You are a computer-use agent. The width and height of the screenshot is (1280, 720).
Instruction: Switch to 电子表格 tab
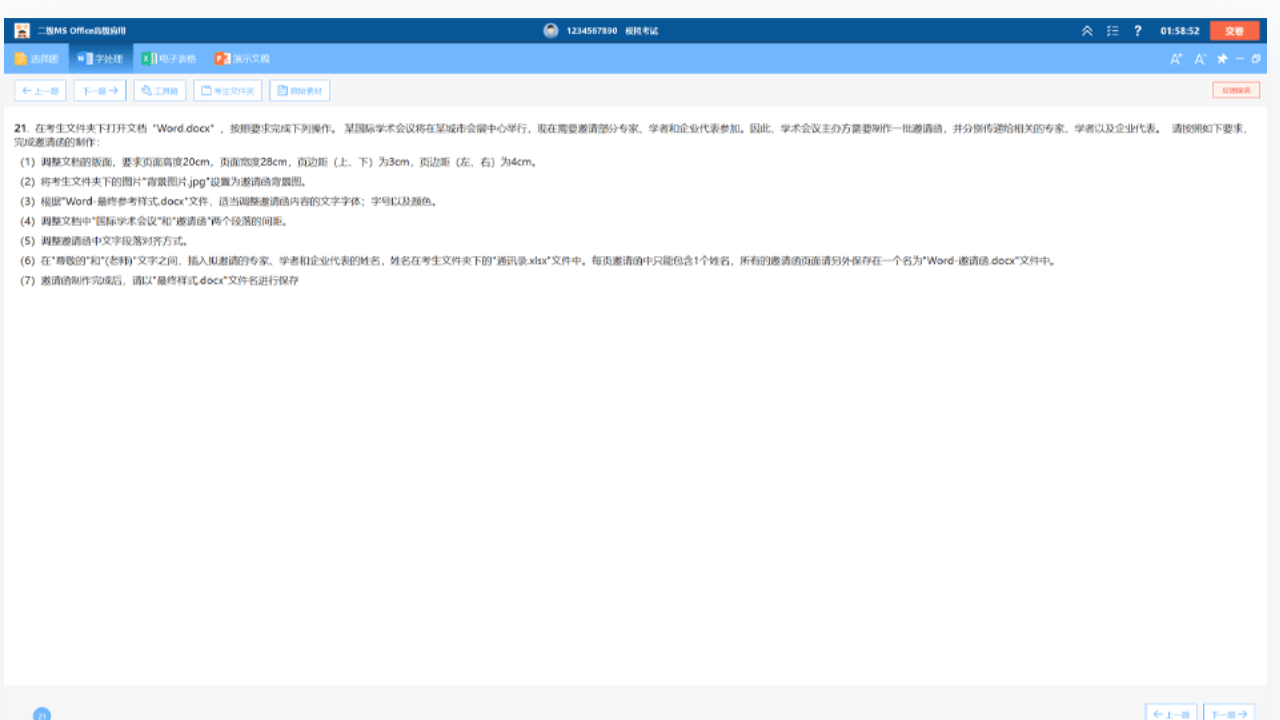click(x=169, y=59)
